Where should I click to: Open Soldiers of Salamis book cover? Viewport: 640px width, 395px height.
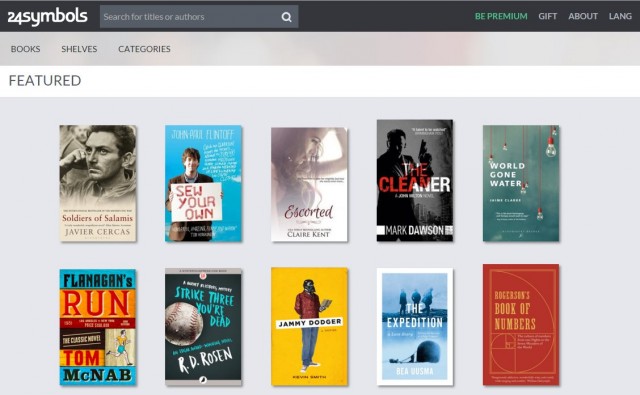pyautogui.click(x=98, y=183)
